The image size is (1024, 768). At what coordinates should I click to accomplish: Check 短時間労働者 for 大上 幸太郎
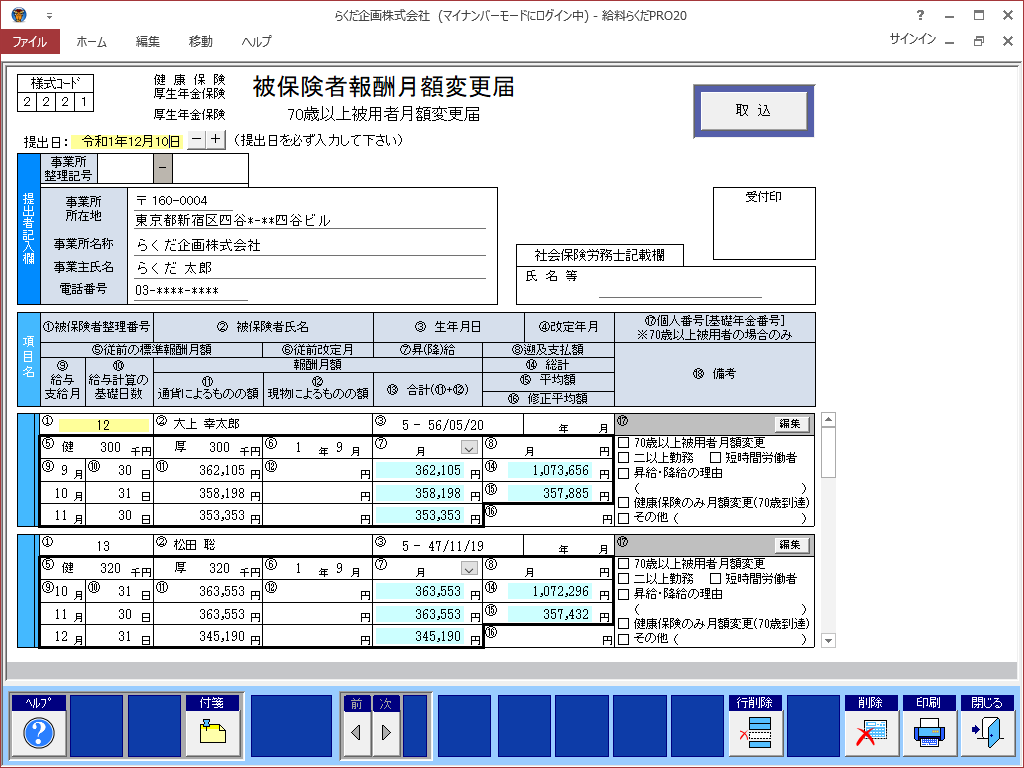(715, 458)
